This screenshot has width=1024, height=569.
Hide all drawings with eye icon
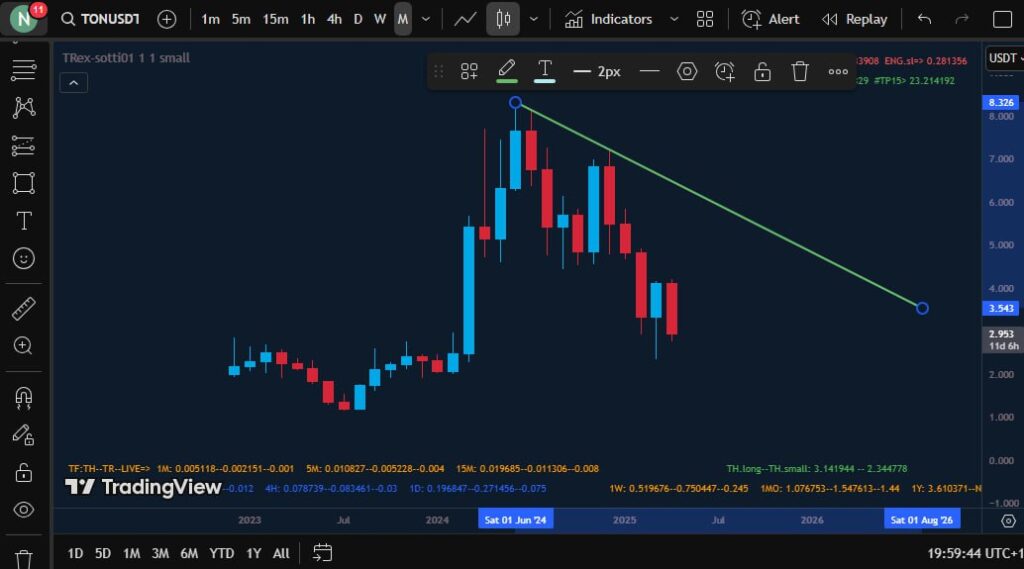(x=24, y=509)
